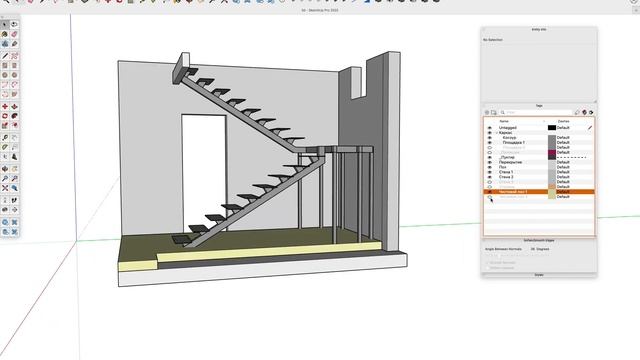Click beige swatch of Чистовой пол 1

(552, 191)
